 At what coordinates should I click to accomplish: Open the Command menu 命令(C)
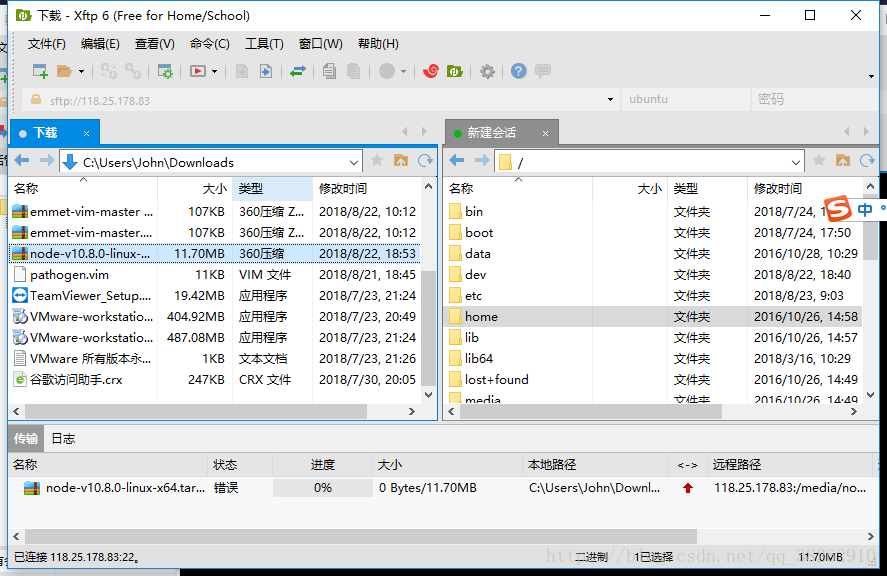click(x=210, y=44)
